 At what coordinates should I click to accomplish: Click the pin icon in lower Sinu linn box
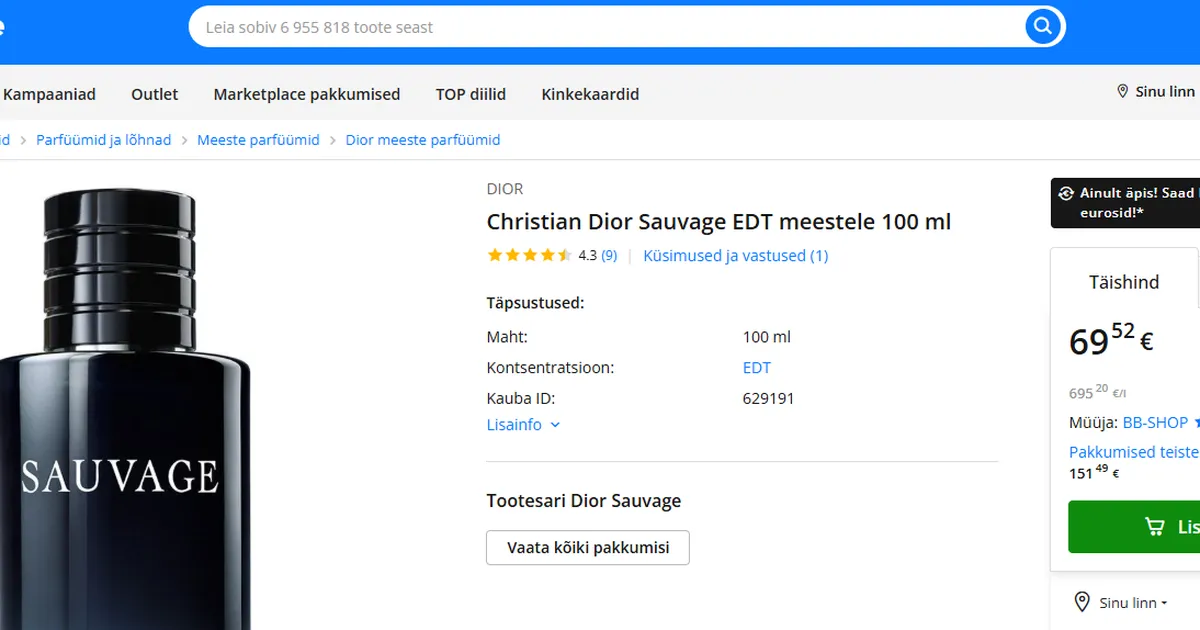(x=1082, y=602)
